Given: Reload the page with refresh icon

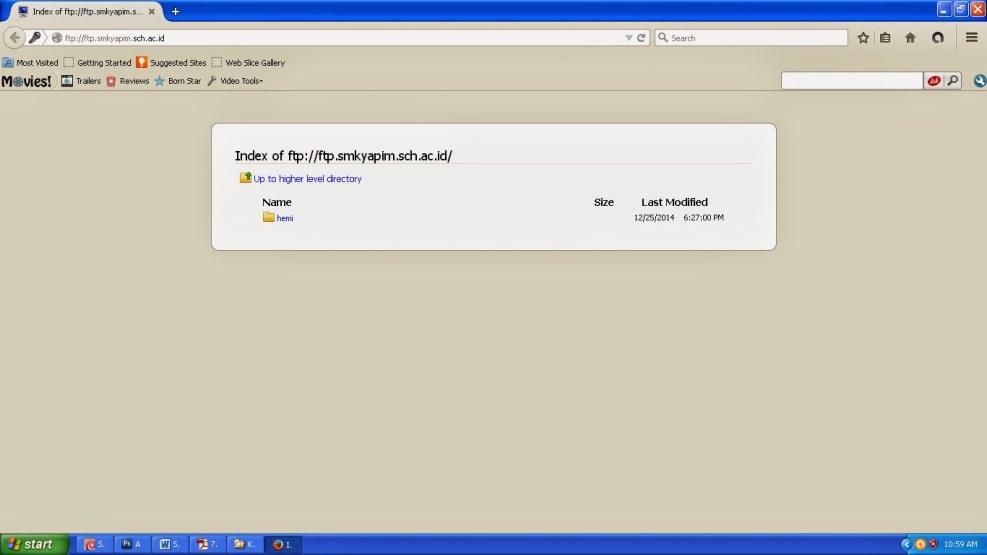Looking at the screenshot, I should [x=641, y=38].
